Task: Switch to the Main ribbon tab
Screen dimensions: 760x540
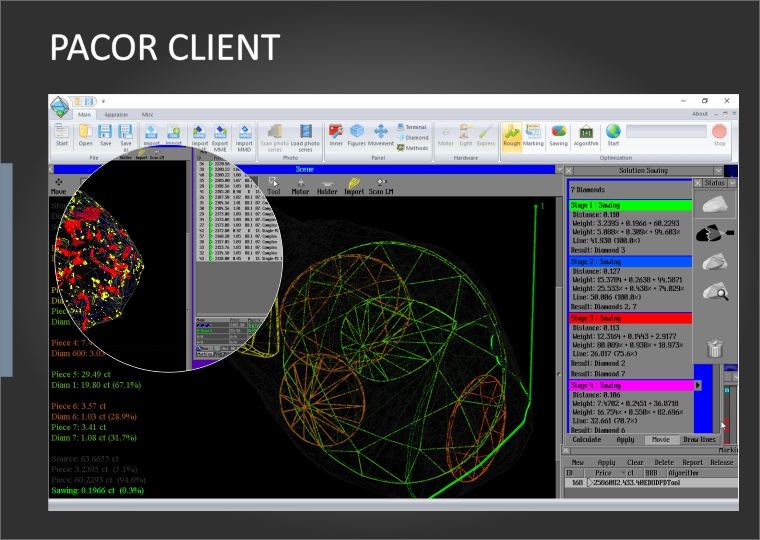Action: (x=84, y=115)
